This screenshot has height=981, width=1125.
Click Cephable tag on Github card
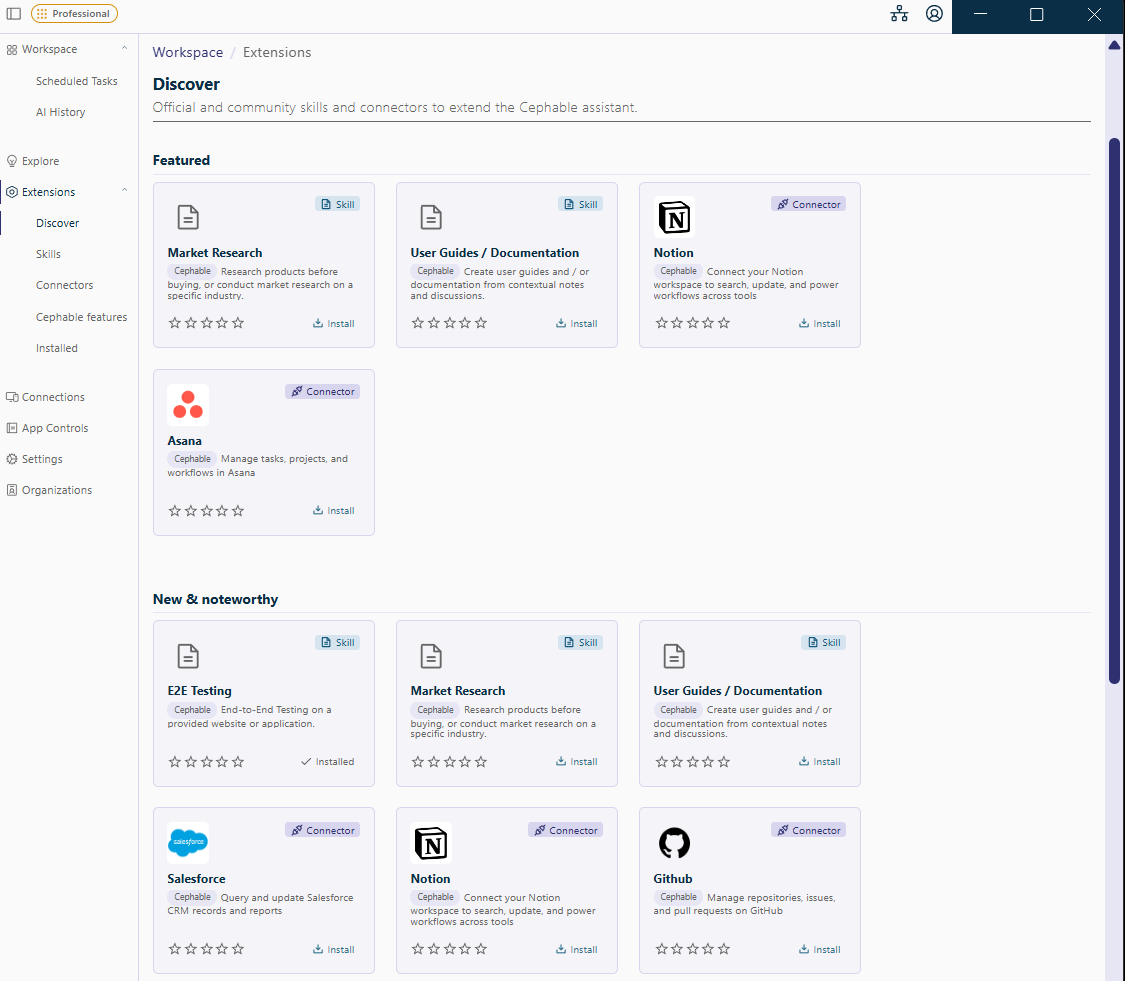pyautogui.click(x=678, y=897)
